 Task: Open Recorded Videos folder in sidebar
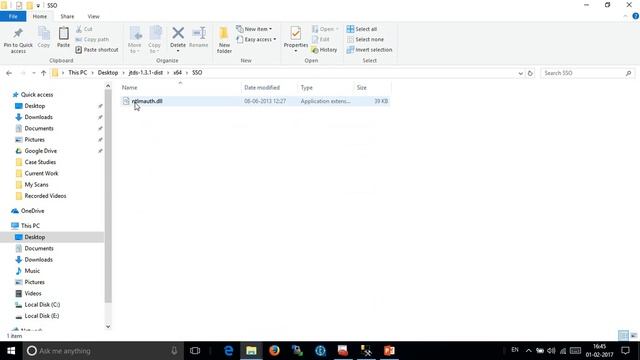pyautogui.click(x=45, y=196)
